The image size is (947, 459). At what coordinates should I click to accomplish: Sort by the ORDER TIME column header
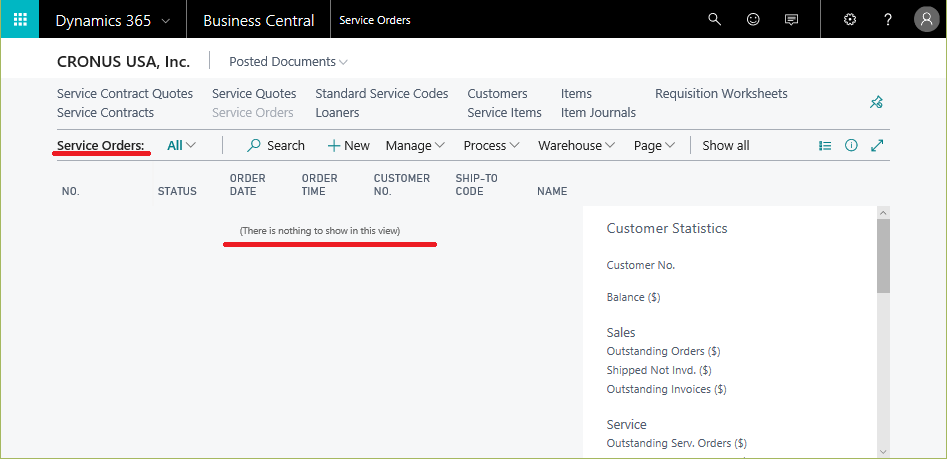click(319, 185)
